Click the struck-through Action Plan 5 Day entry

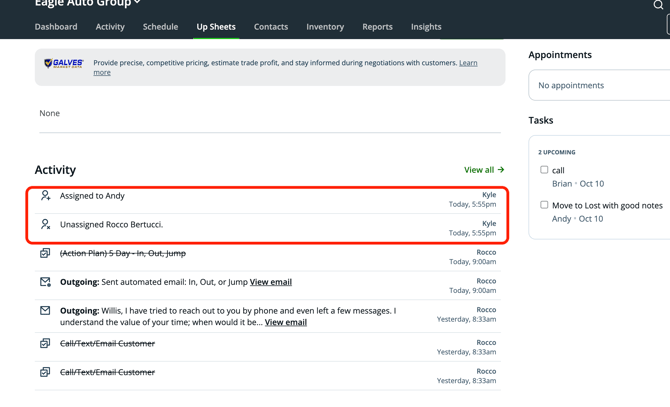point(123,253)
